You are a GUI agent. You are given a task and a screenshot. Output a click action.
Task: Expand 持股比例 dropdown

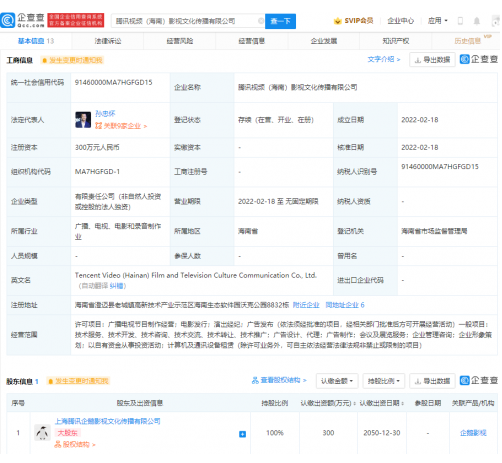384,381
